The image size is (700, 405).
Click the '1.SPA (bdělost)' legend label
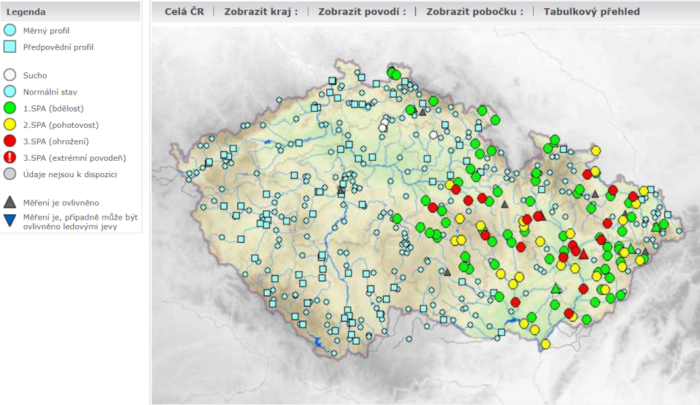pyautogui.click(x=53, y=109)
